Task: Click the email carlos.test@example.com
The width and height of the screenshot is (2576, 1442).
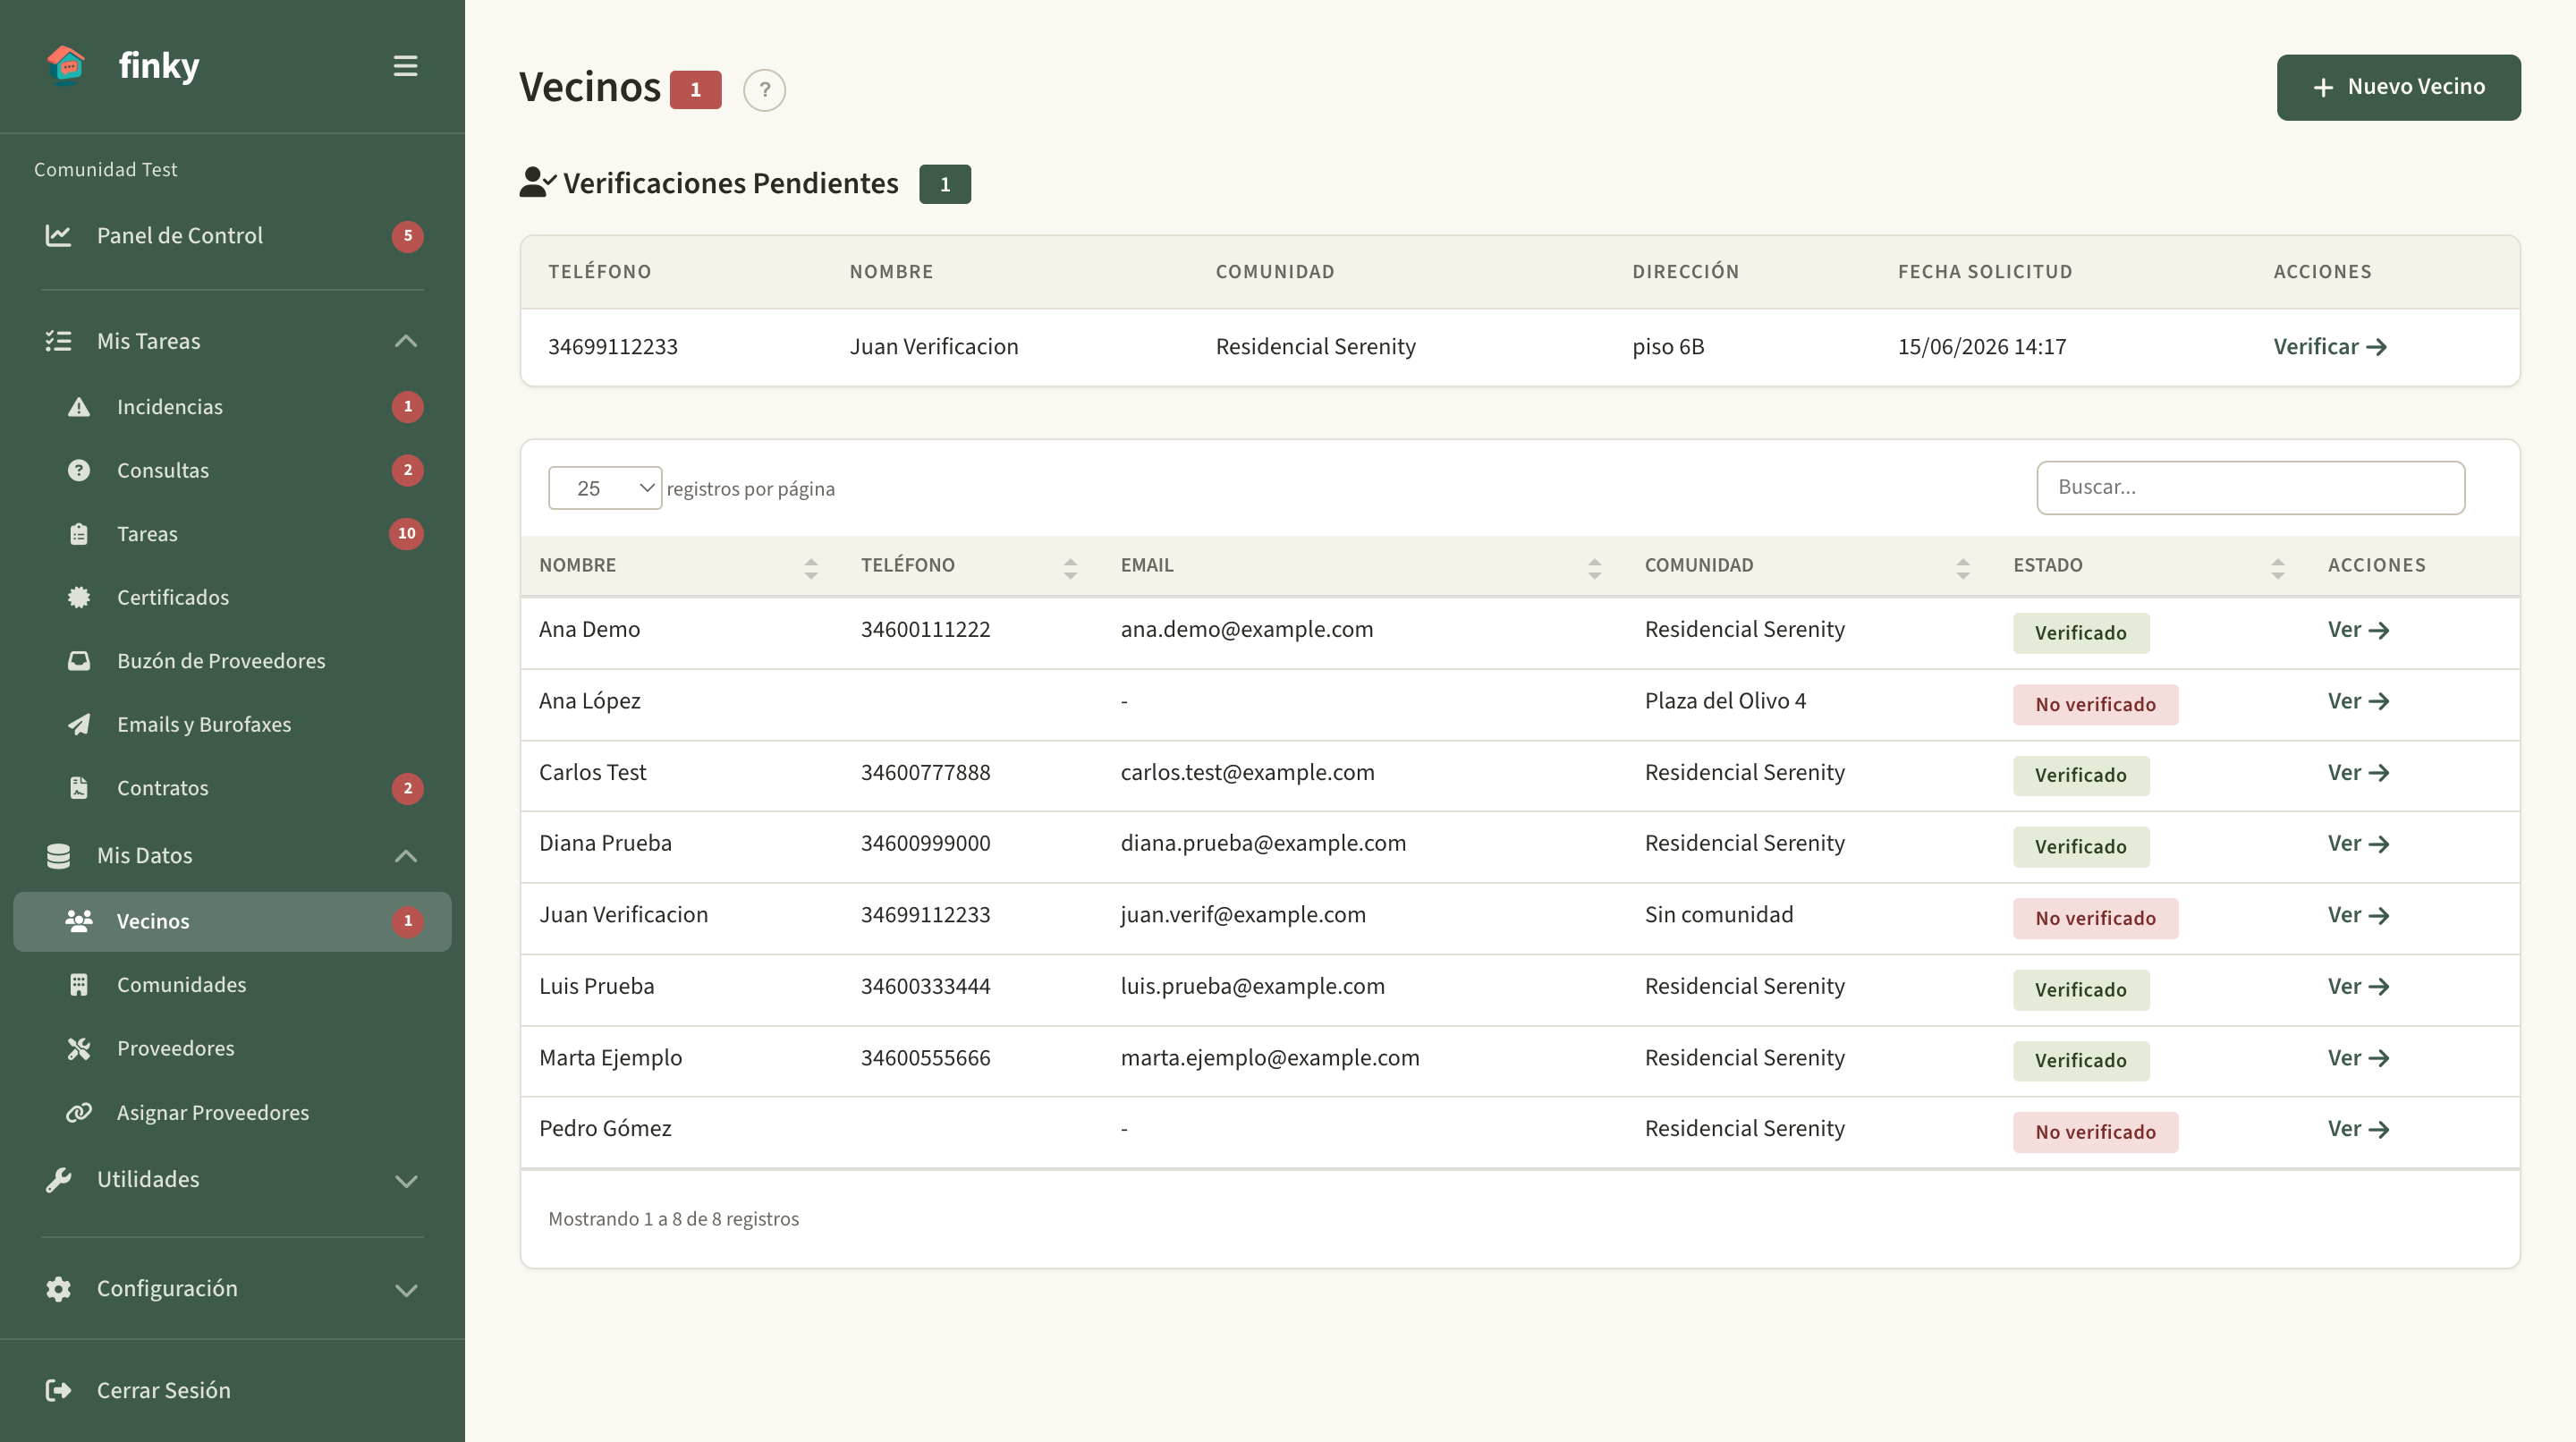Action: (x=1247, y=773)
